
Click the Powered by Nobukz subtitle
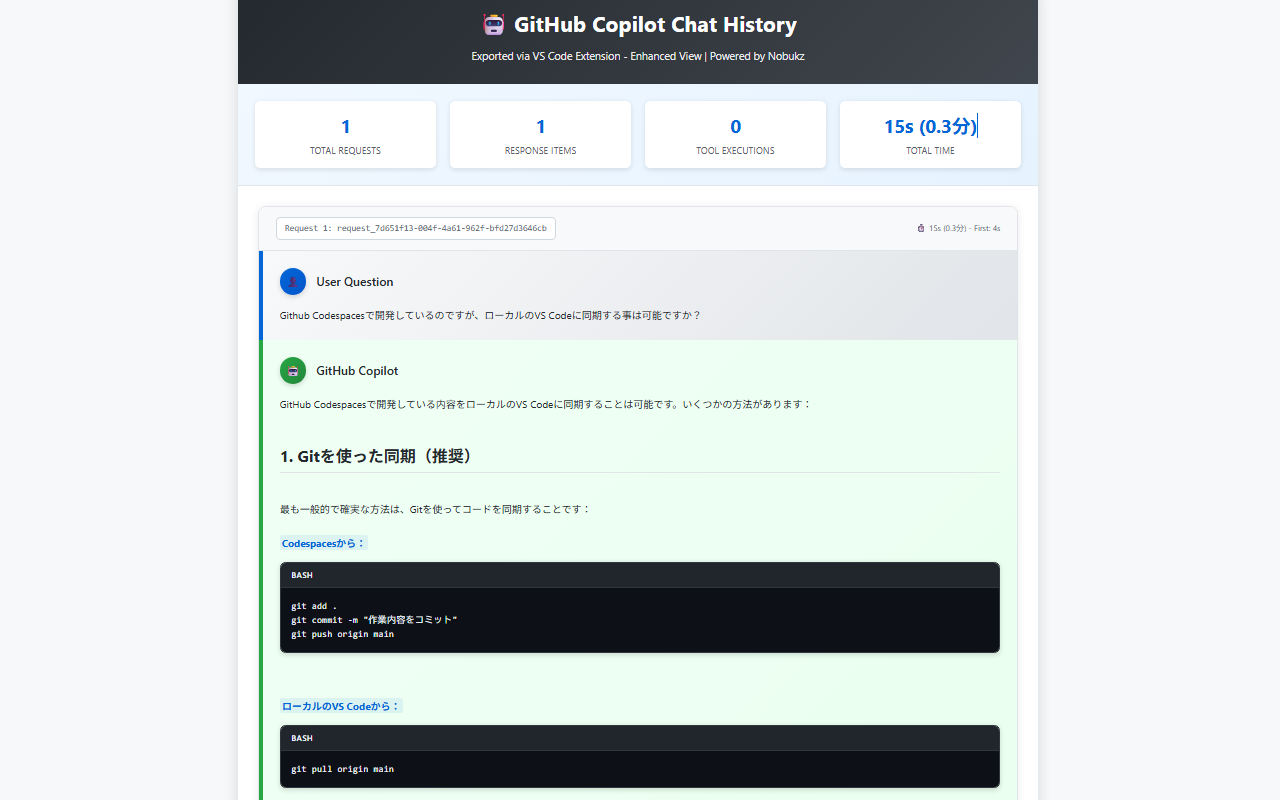[638, 56]
